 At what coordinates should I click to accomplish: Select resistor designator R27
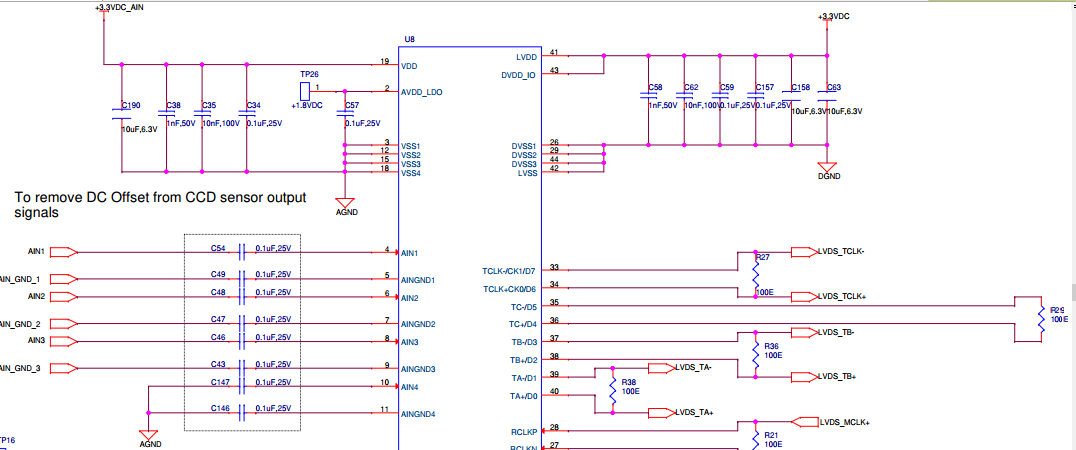(x=762, y=258)
